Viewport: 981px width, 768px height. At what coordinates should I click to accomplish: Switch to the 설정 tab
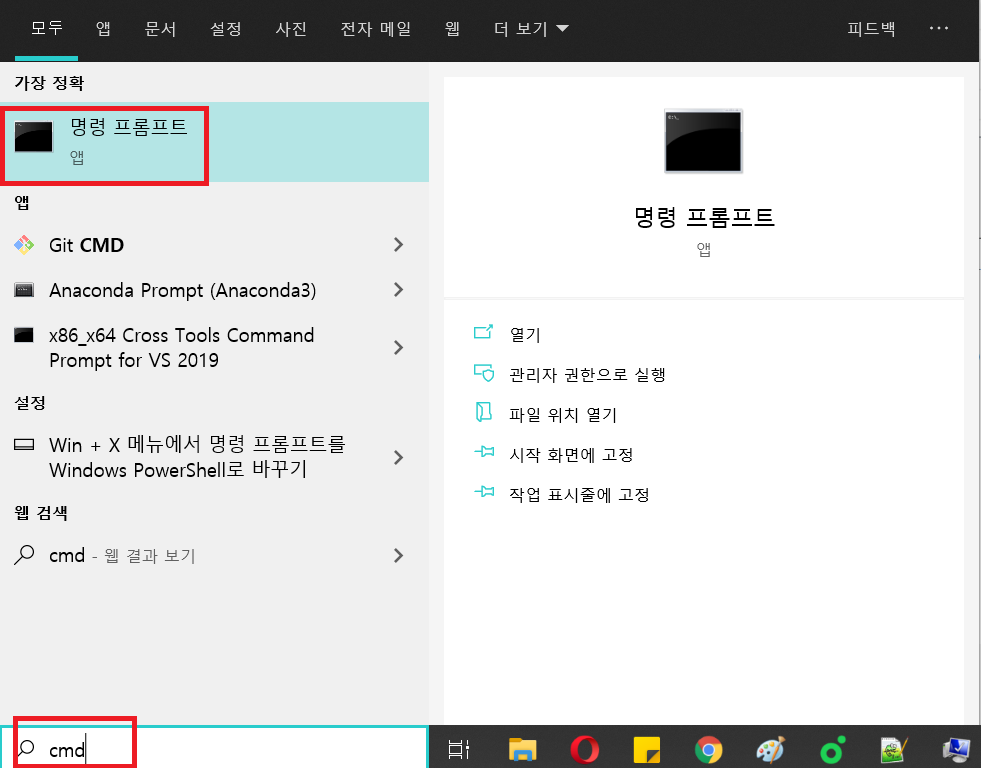226,29
